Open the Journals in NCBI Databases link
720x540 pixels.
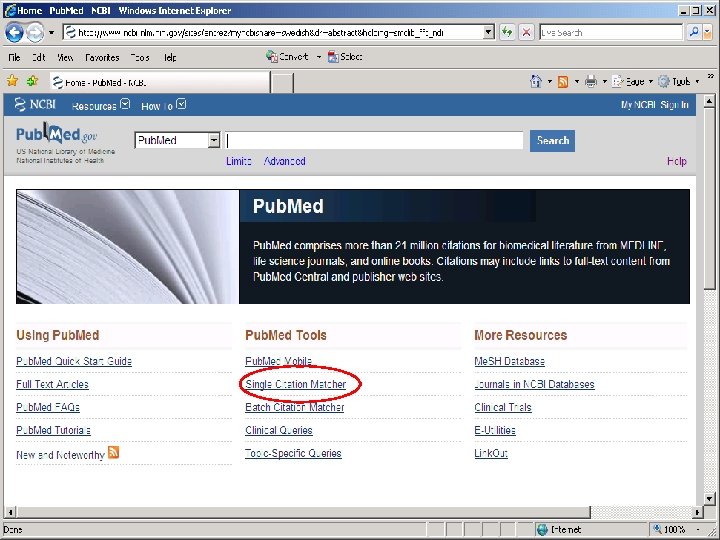tap(534, 384)
